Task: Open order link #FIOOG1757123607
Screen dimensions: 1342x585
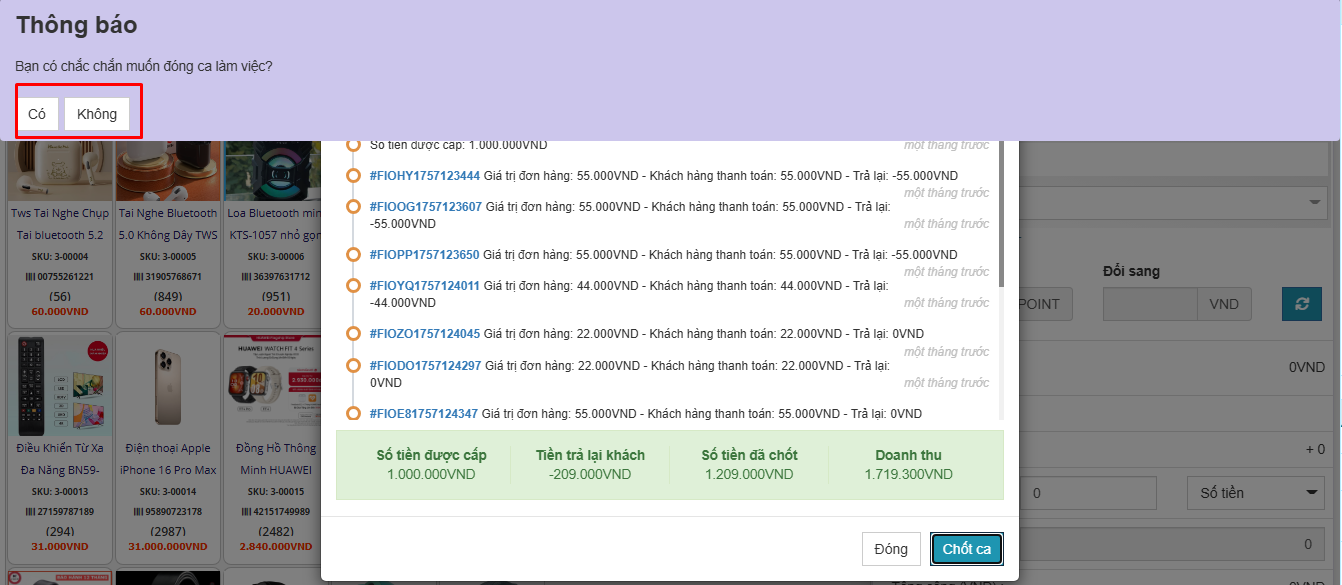Action: [x=425, y=207]
